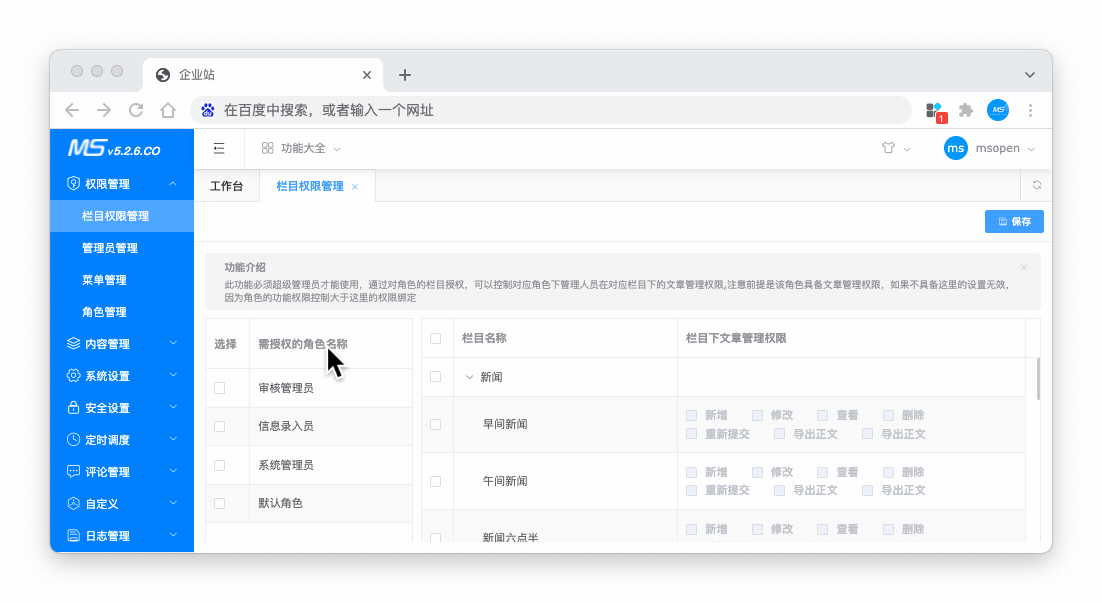Image resolution: width=1102 pixels, height=603 pixels.
Task: Click the browser address bar
Action: click(550, 110)
